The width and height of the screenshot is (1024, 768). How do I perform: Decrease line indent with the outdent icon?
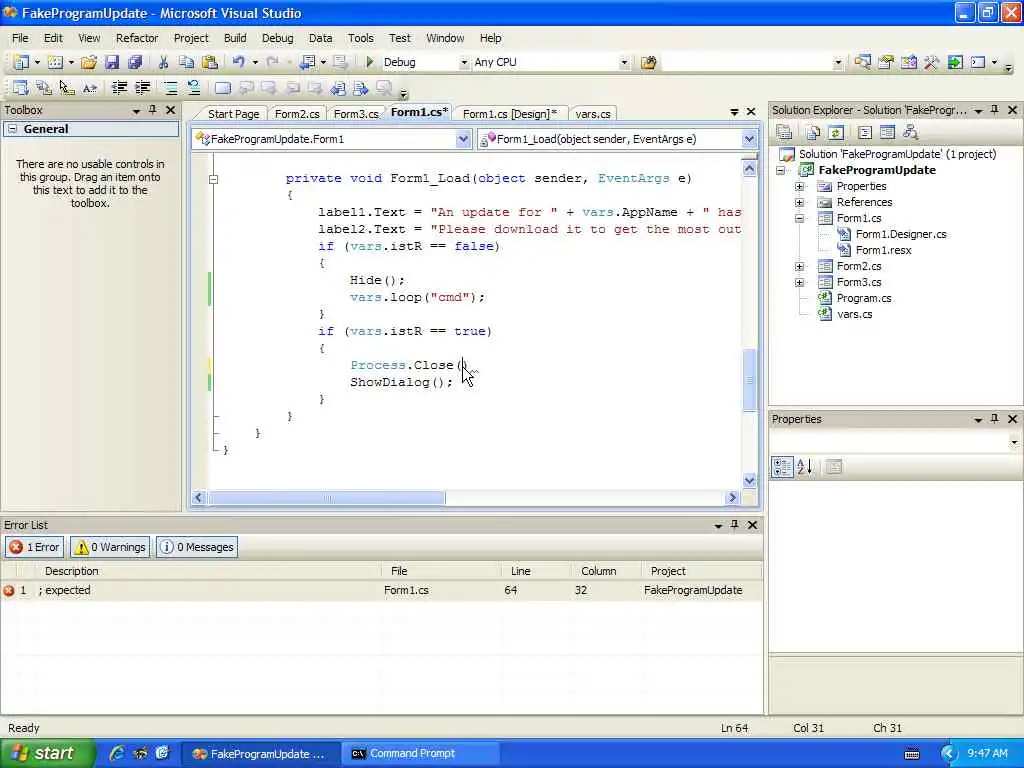(x=120, y=88)
